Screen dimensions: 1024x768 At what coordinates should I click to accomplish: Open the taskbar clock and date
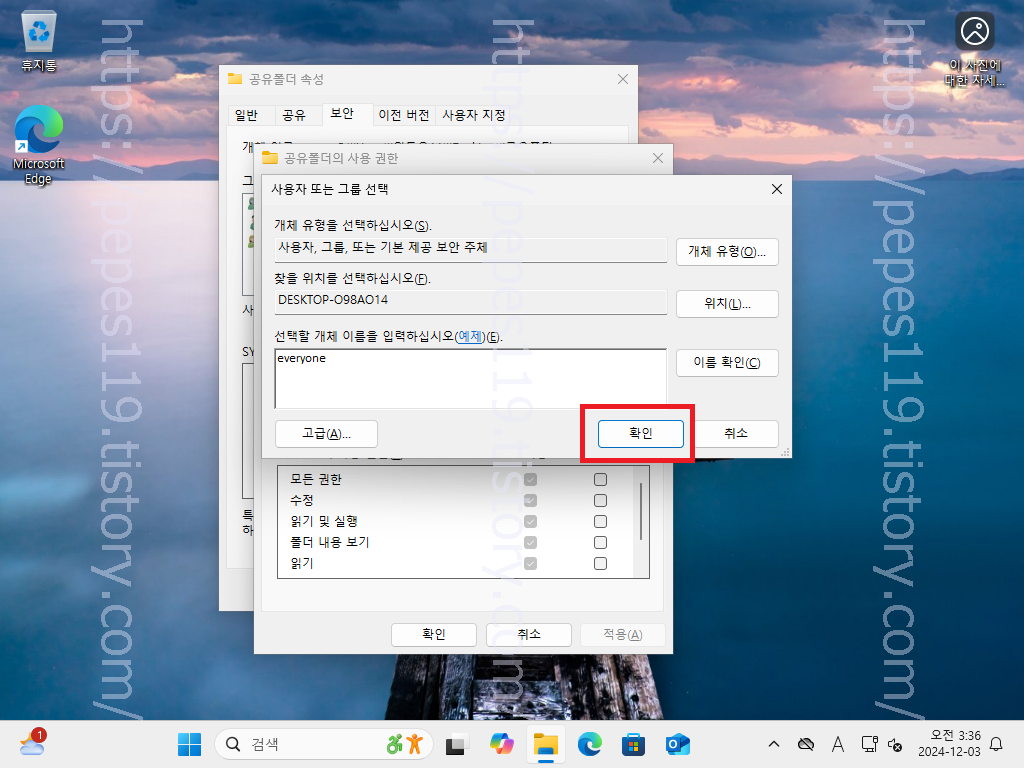(949, 744)
